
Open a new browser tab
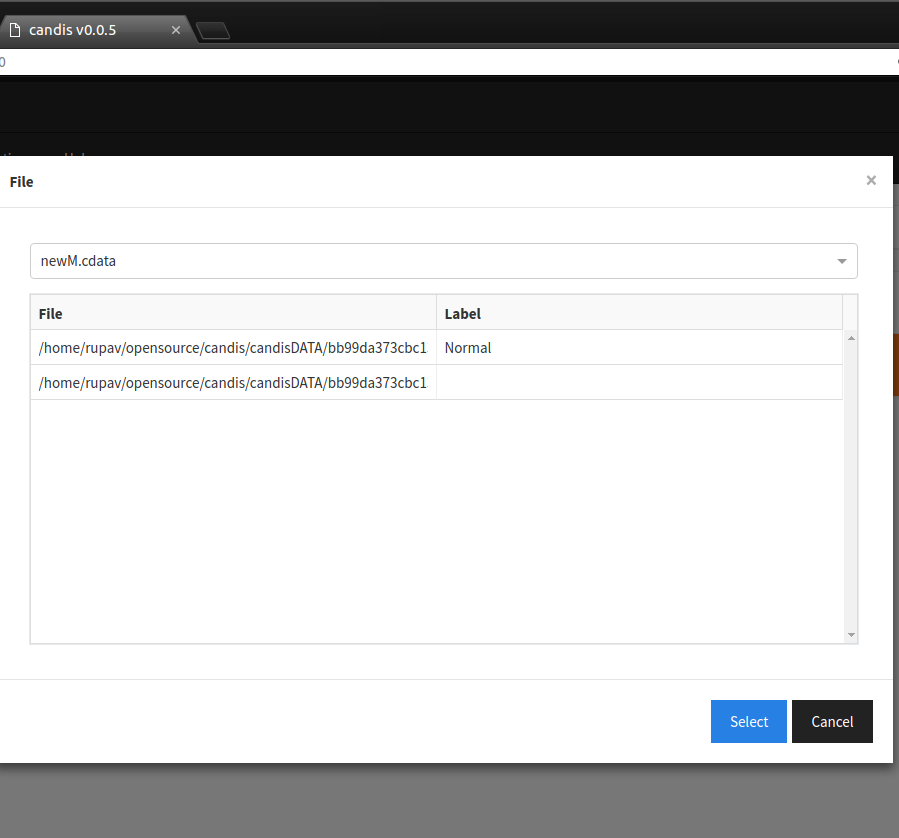(x=213, y=30)
